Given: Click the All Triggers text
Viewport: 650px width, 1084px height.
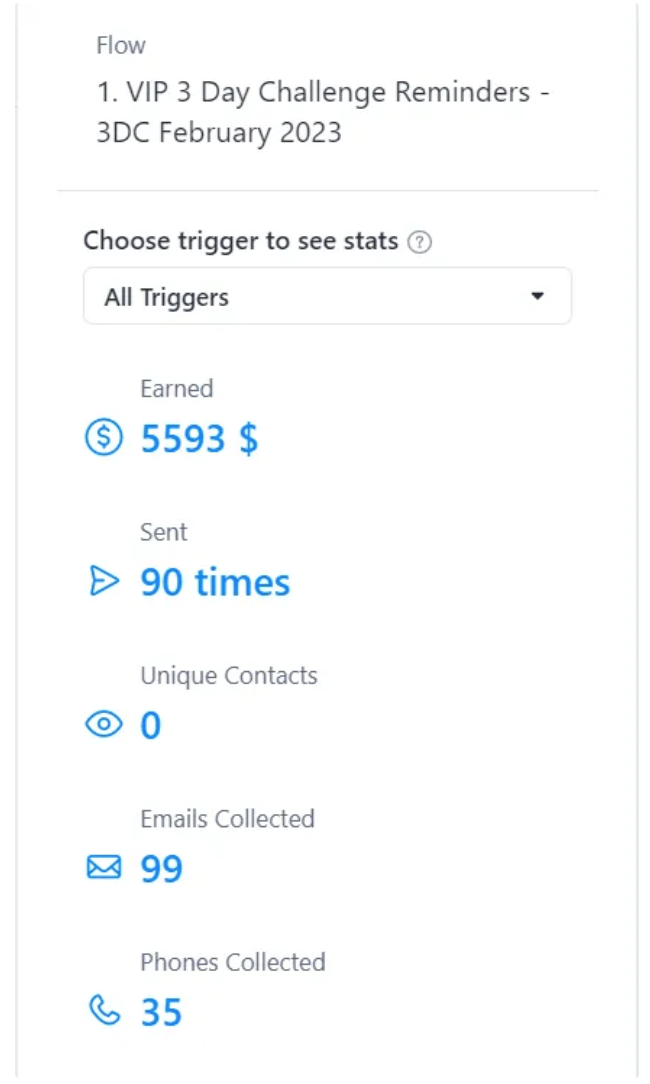Looking at the screenshot, I should (166, 297).
